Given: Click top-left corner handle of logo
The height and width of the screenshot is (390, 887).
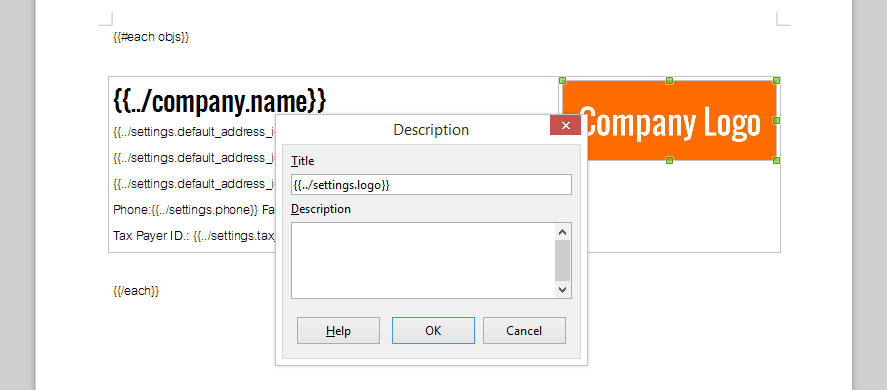Looking at the screenshot, I should (562, 80).
